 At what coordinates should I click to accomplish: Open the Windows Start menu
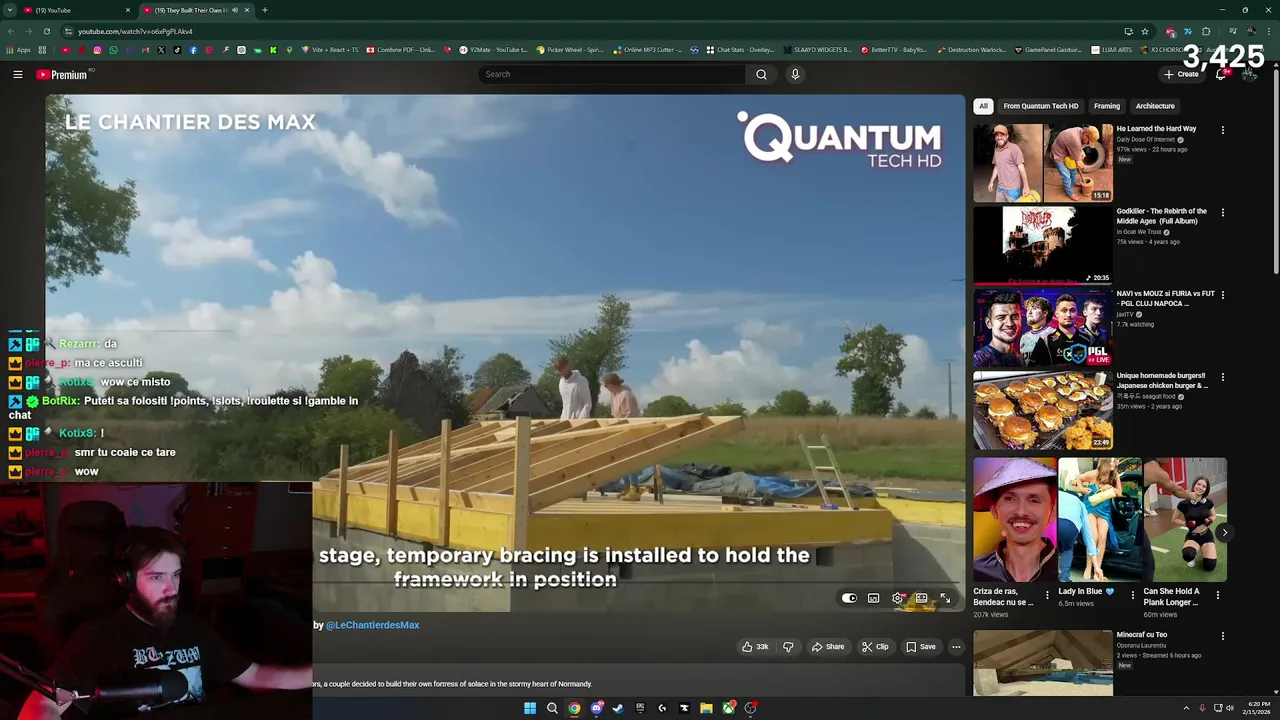coord(530,708)
